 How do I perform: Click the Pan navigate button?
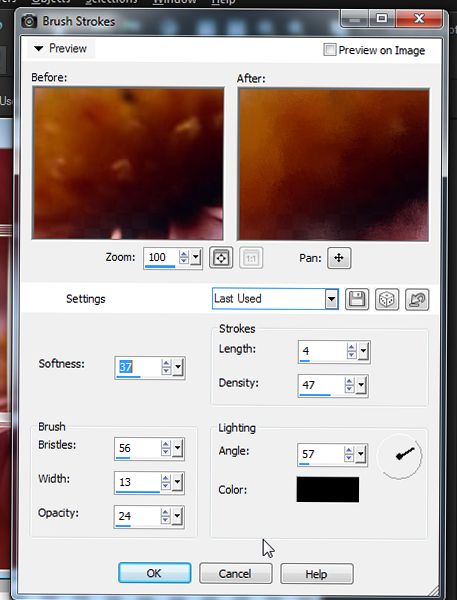(x=339, y=258)
